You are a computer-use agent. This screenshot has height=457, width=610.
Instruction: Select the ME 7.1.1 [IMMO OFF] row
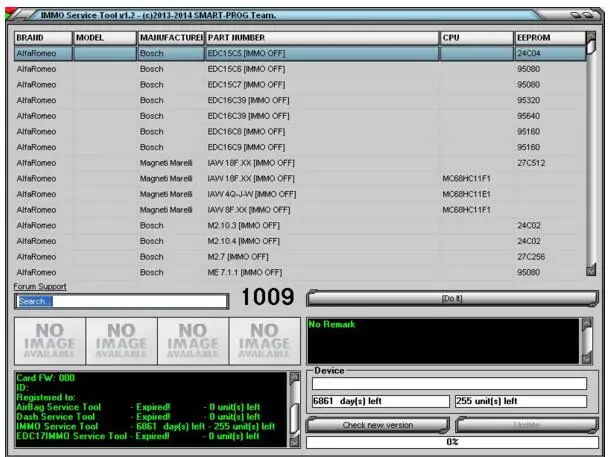coord(300,272)
